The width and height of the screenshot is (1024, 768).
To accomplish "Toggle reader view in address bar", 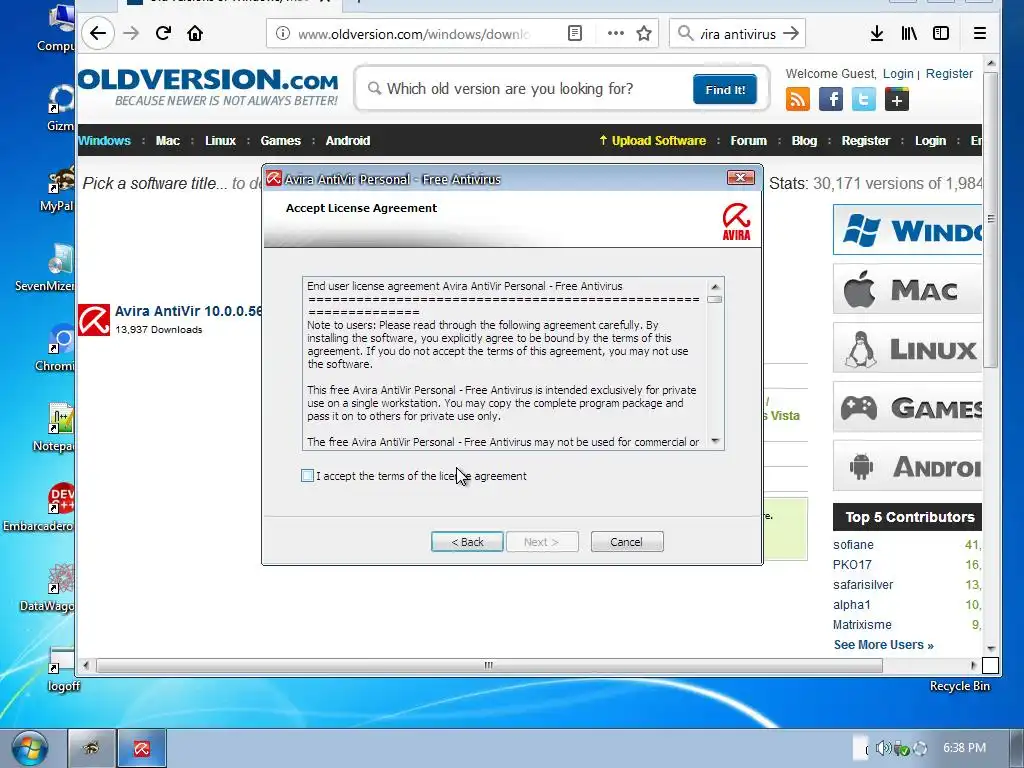I will (x=575, y=33).
